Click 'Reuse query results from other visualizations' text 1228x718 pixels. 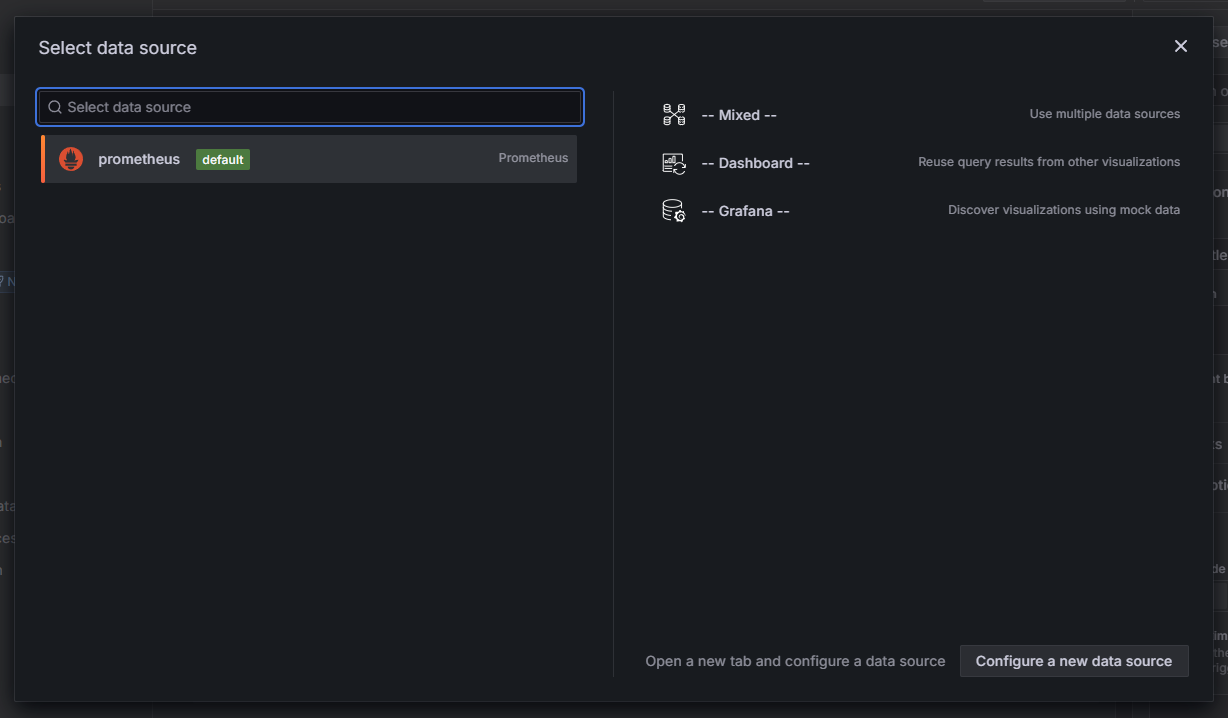click(x=1049, y=162)
